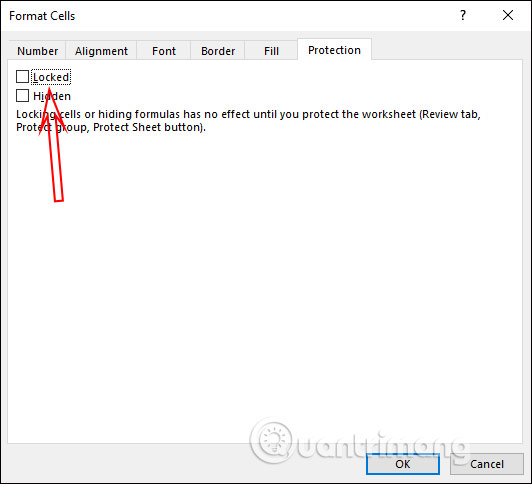Image resolution: width=532 pixels, height=484 pixels.
Task: Open the Alignment tab
Action: coord(101,51)
